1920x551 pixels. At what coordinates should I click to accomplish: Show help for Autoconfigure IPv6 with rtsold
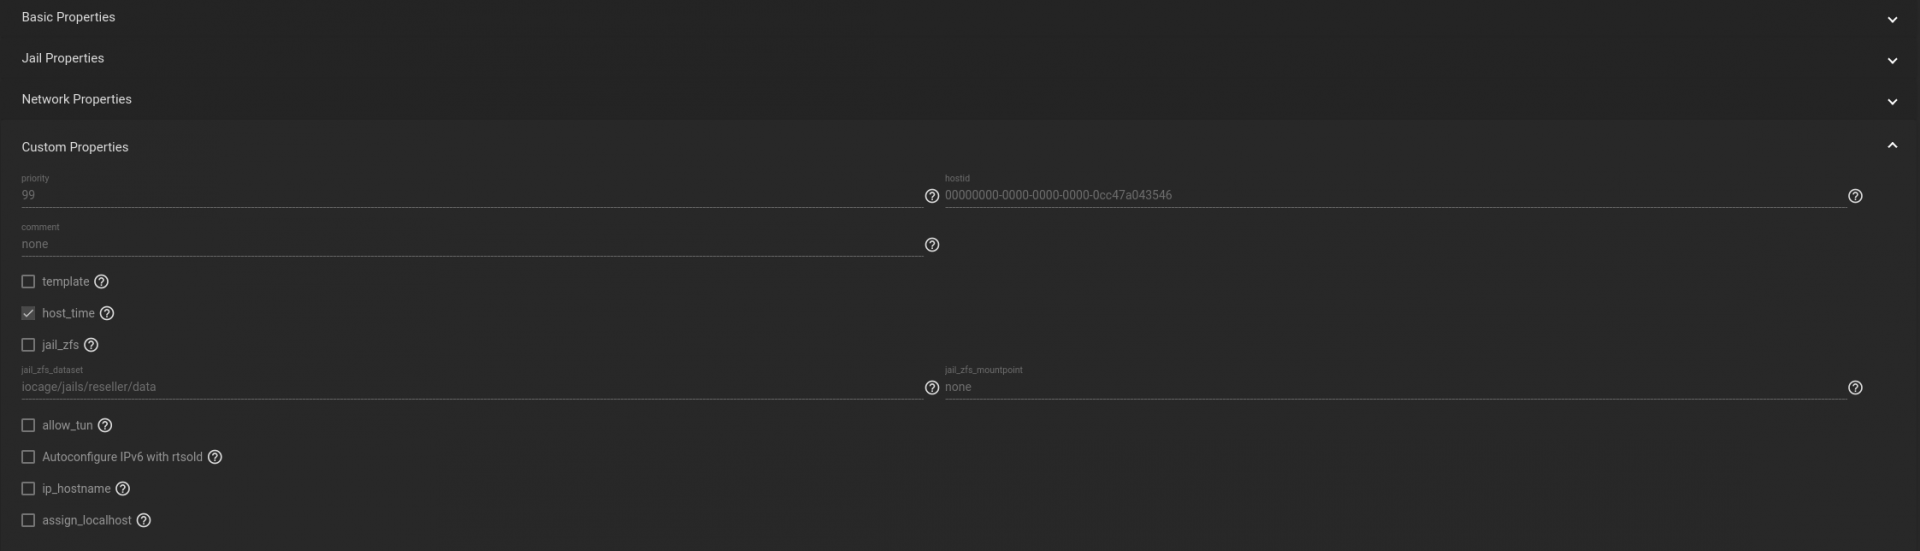[x=215, y=457]
